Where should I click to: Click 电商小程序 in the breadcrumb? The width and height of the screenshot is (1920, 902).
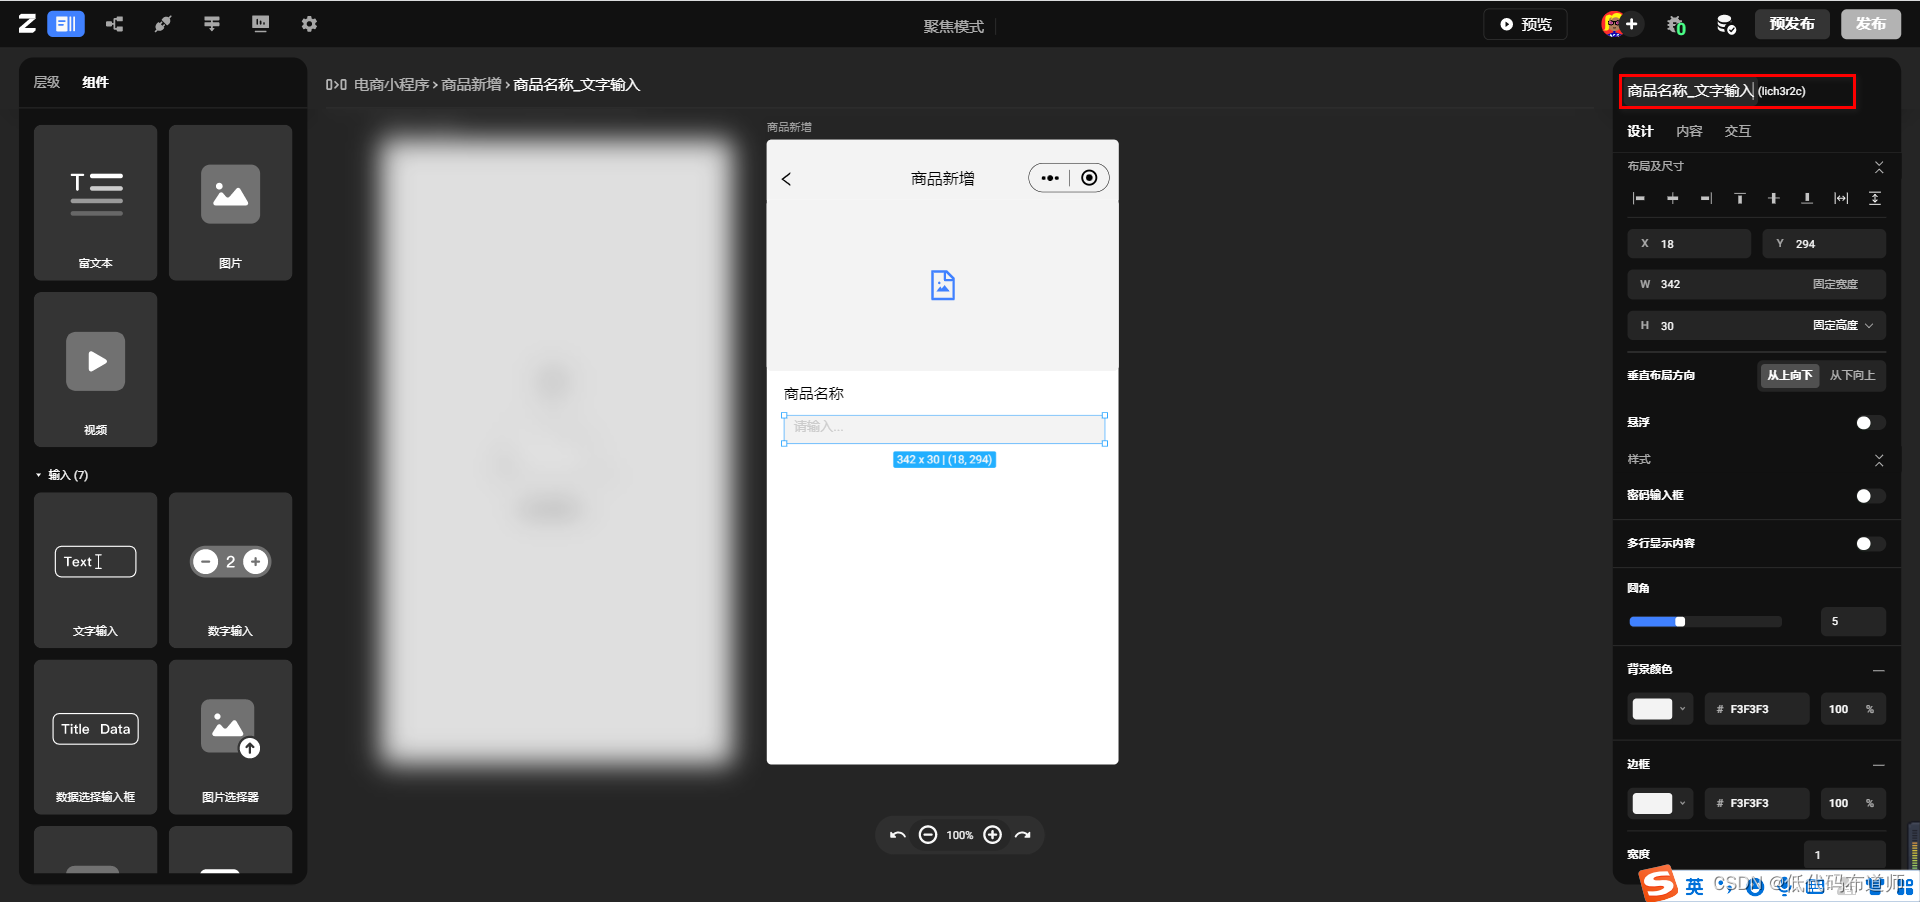click(x=392, y=85)
